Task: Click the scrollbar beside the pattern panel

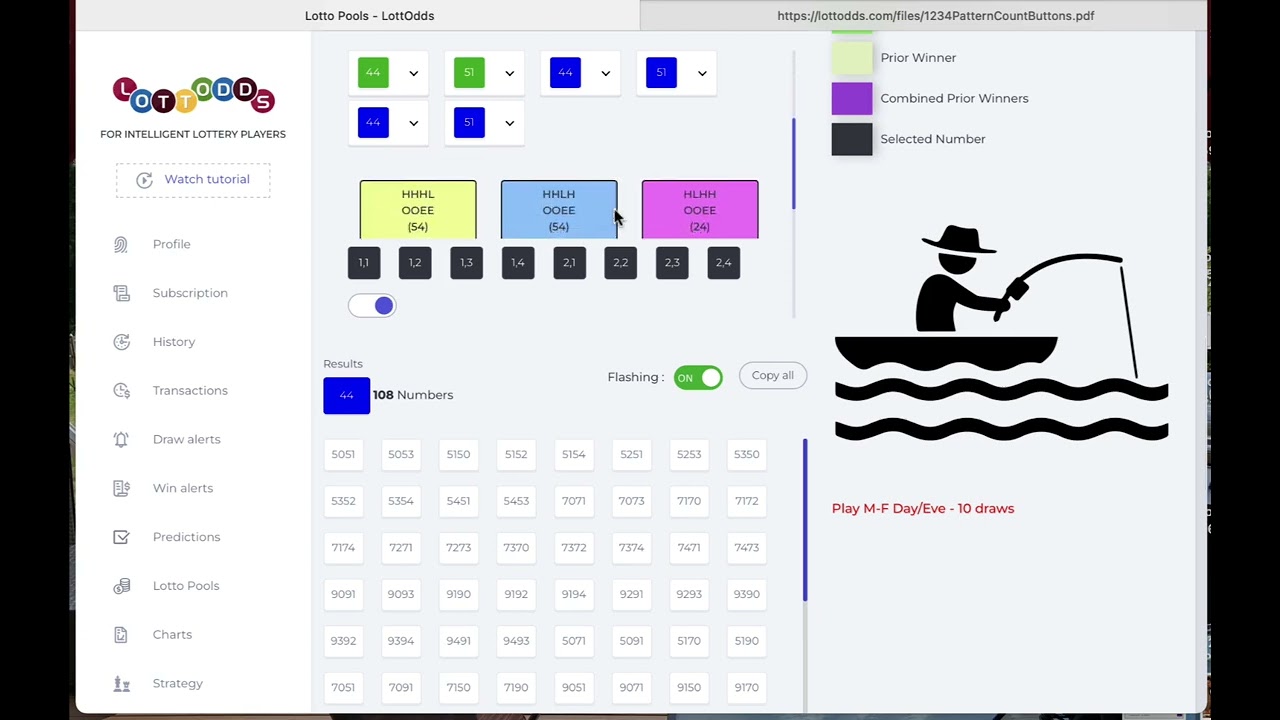Action: pyautogui.click(x=794, y=165)
